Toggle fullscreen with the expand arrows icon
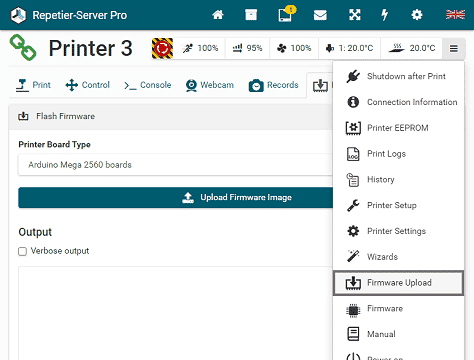Image resolution: width=474 pixels, height=360 pixels. [x=355, y=15]
